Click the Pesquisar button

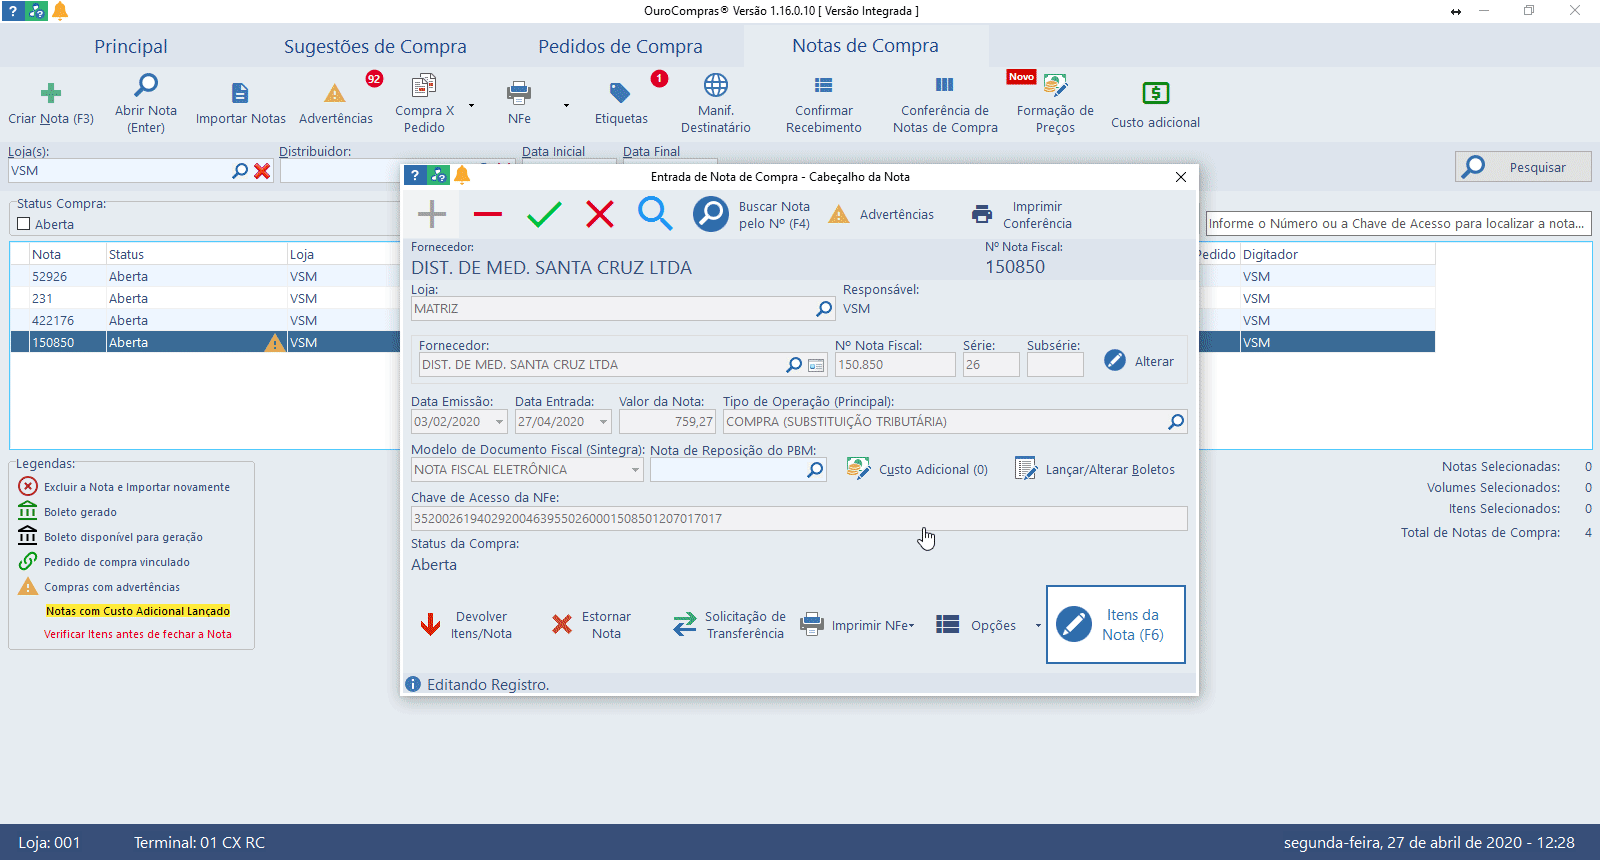coord(1523,167)
